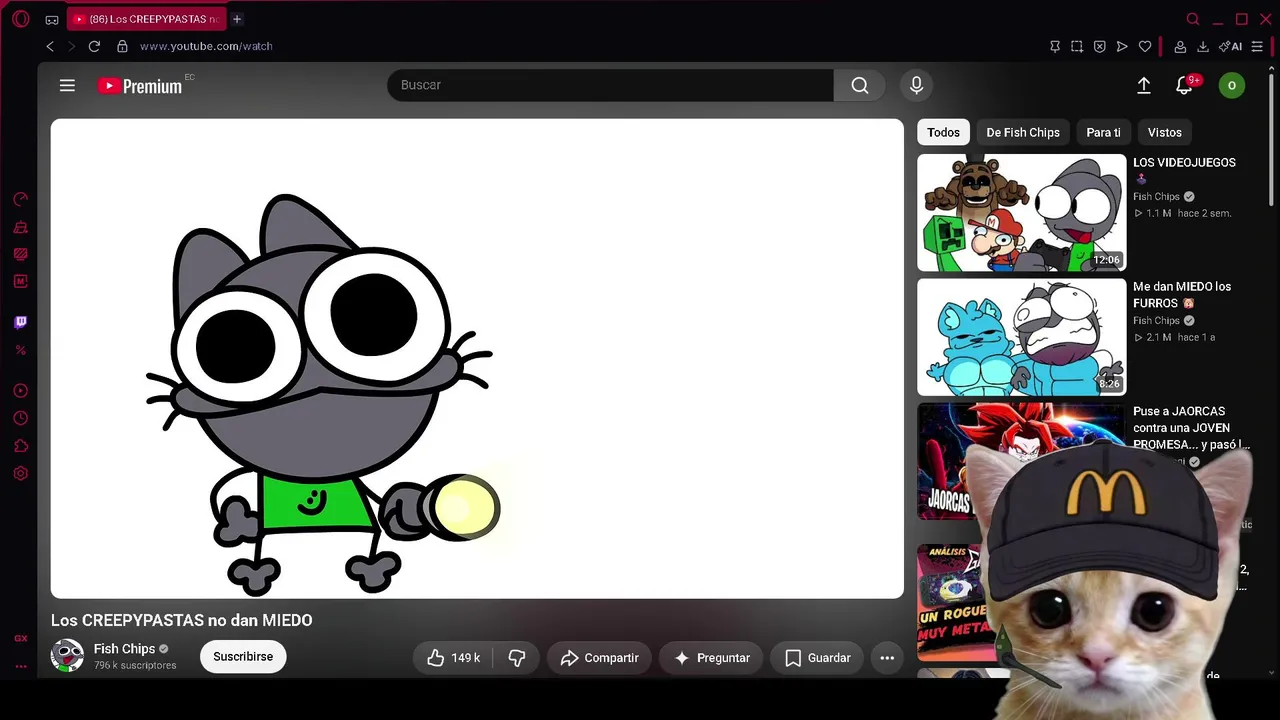Open sidebar three-dot setup menu
1280x720 pixels.
pos(20,665)
